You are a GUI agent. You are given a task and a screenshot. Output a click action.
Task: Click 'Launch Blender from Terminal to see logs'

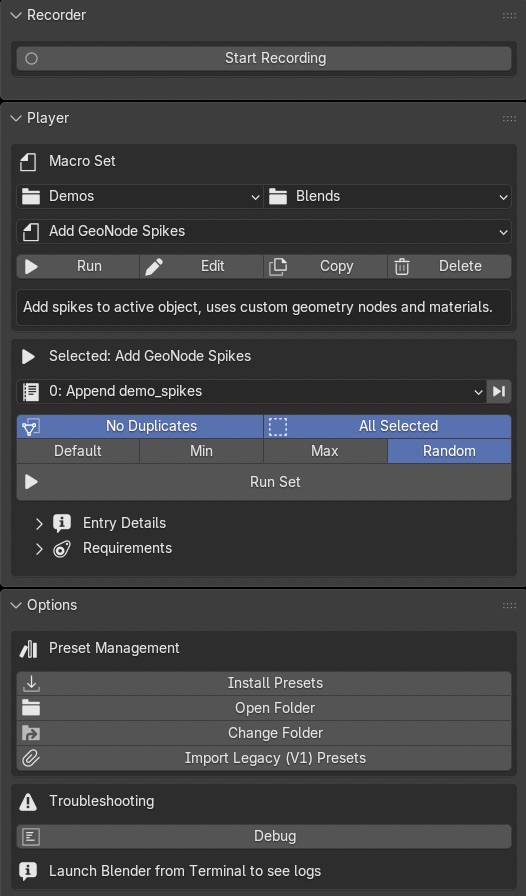(x=185, y=871)
